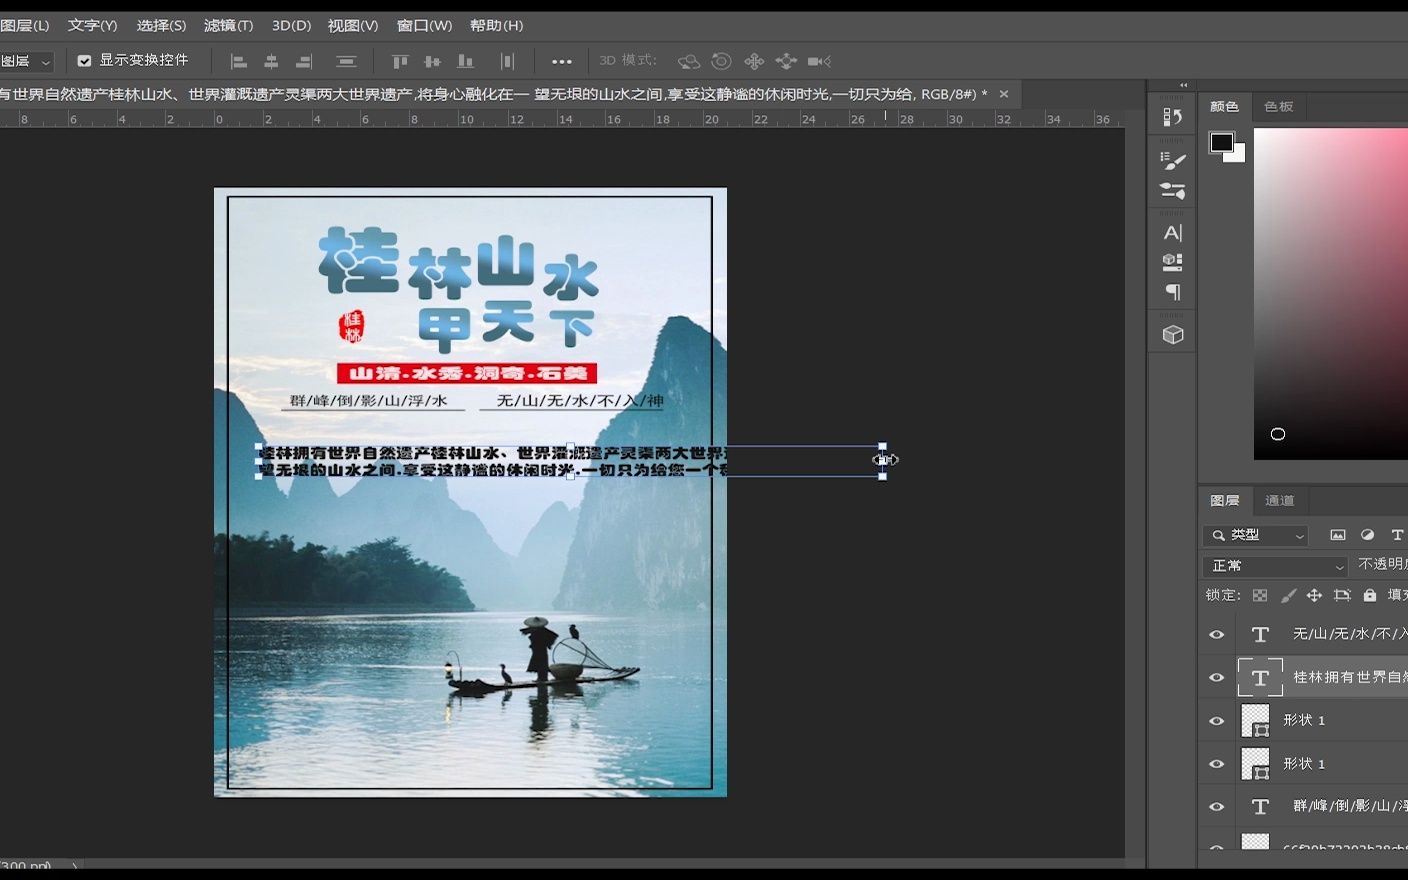Open the 3D panel icon
The width and height of the screenshot is (1408, 880).
click(x=1171, y=332)
